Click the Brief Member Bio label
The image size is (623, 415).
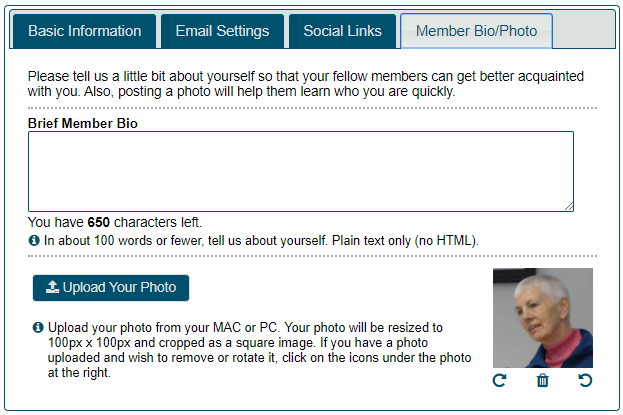pos(83,123)
